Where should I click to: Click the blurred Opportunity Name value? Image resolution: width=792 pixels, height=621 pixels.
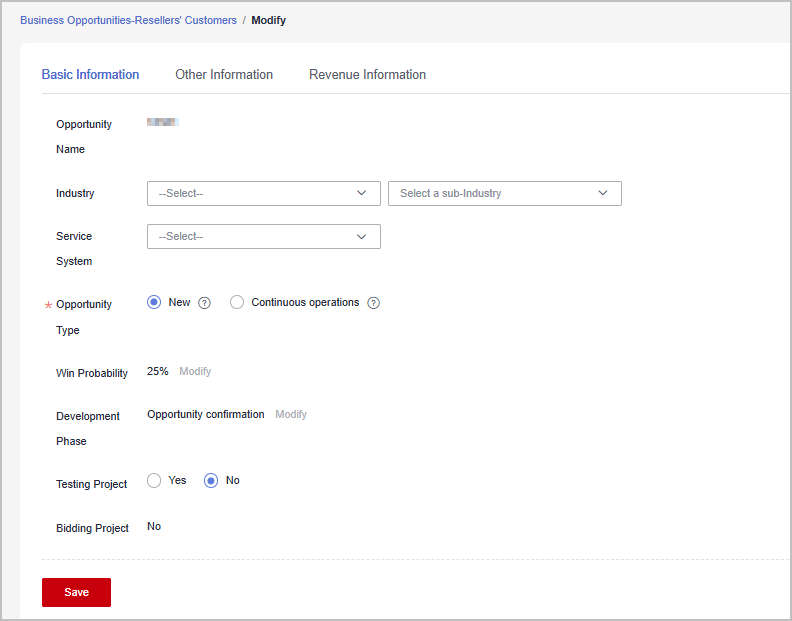point(162,122)
